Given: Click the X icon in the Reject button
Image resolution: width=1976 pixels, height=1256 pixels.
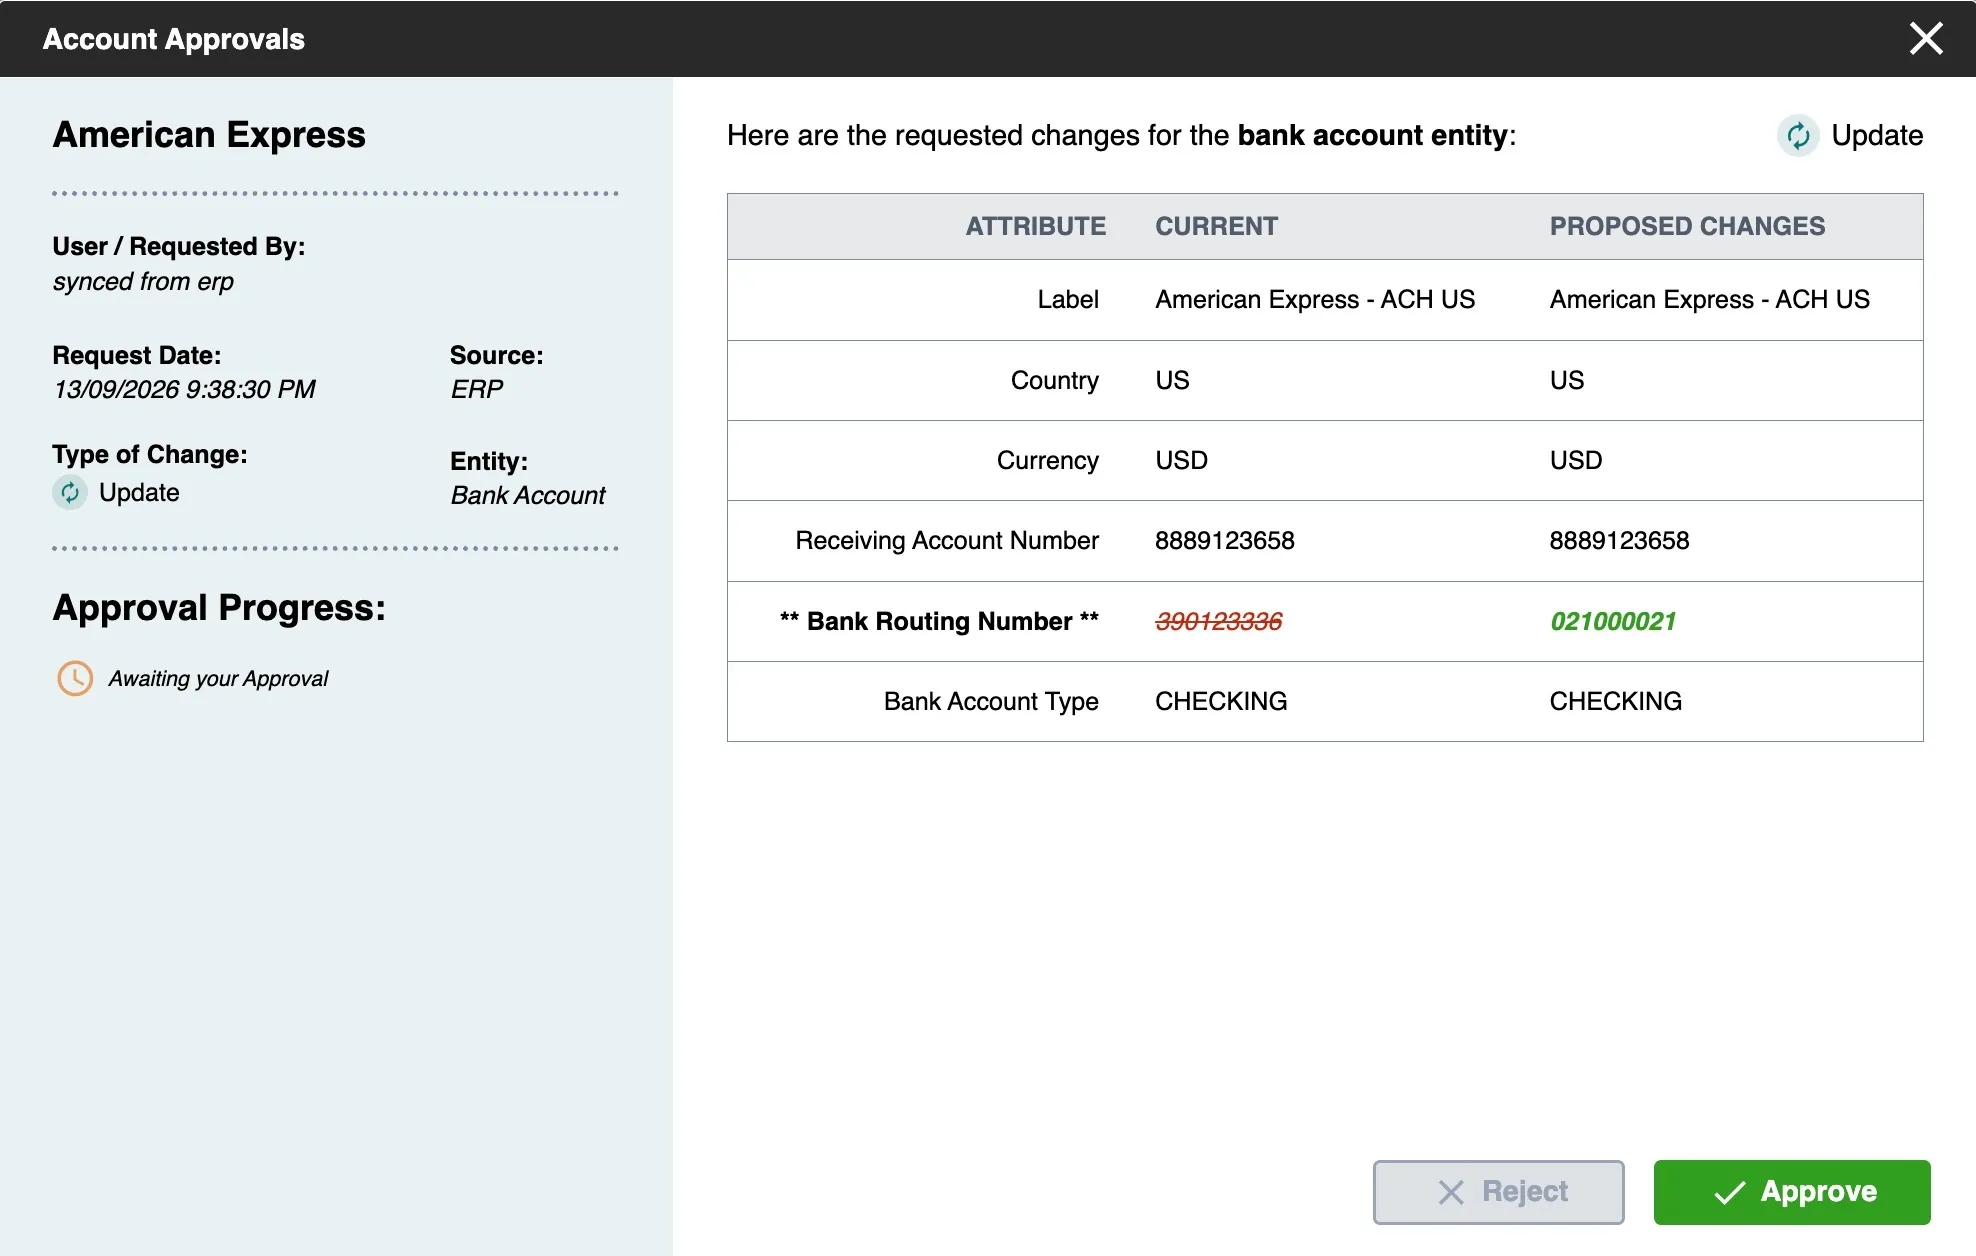Looking at the screenshot, I should (1451, 1192).
